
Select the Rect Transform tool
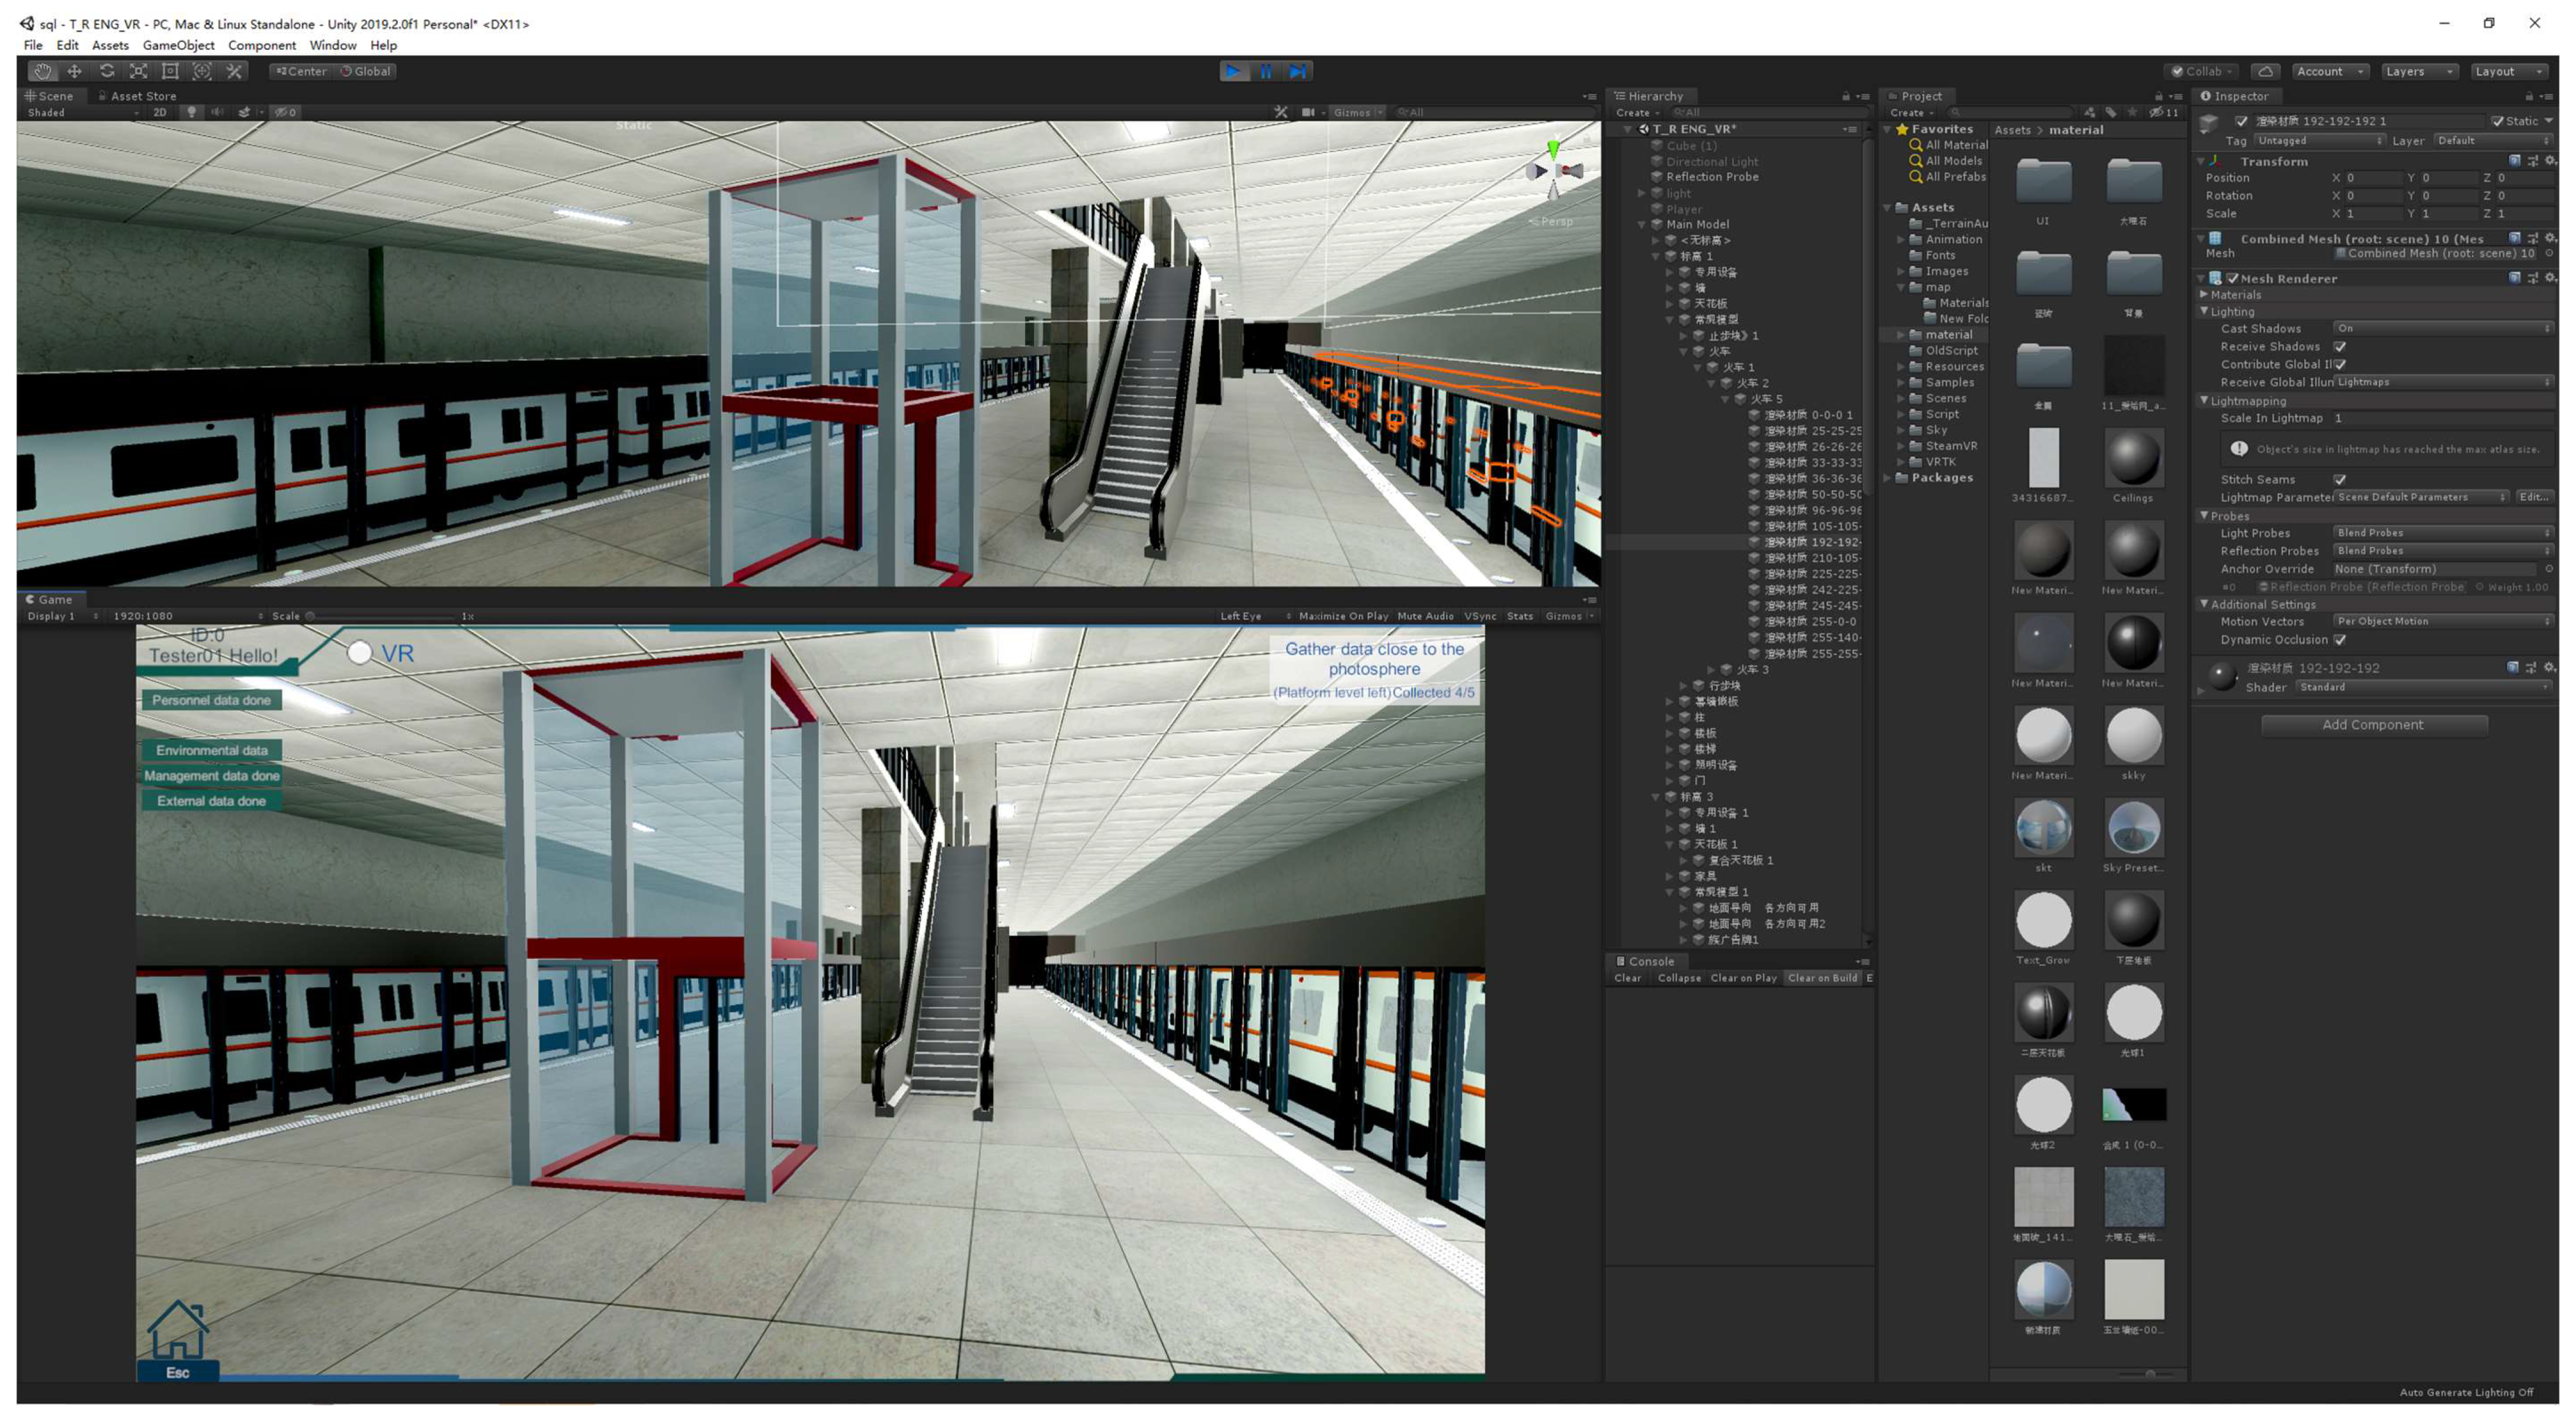170,71
